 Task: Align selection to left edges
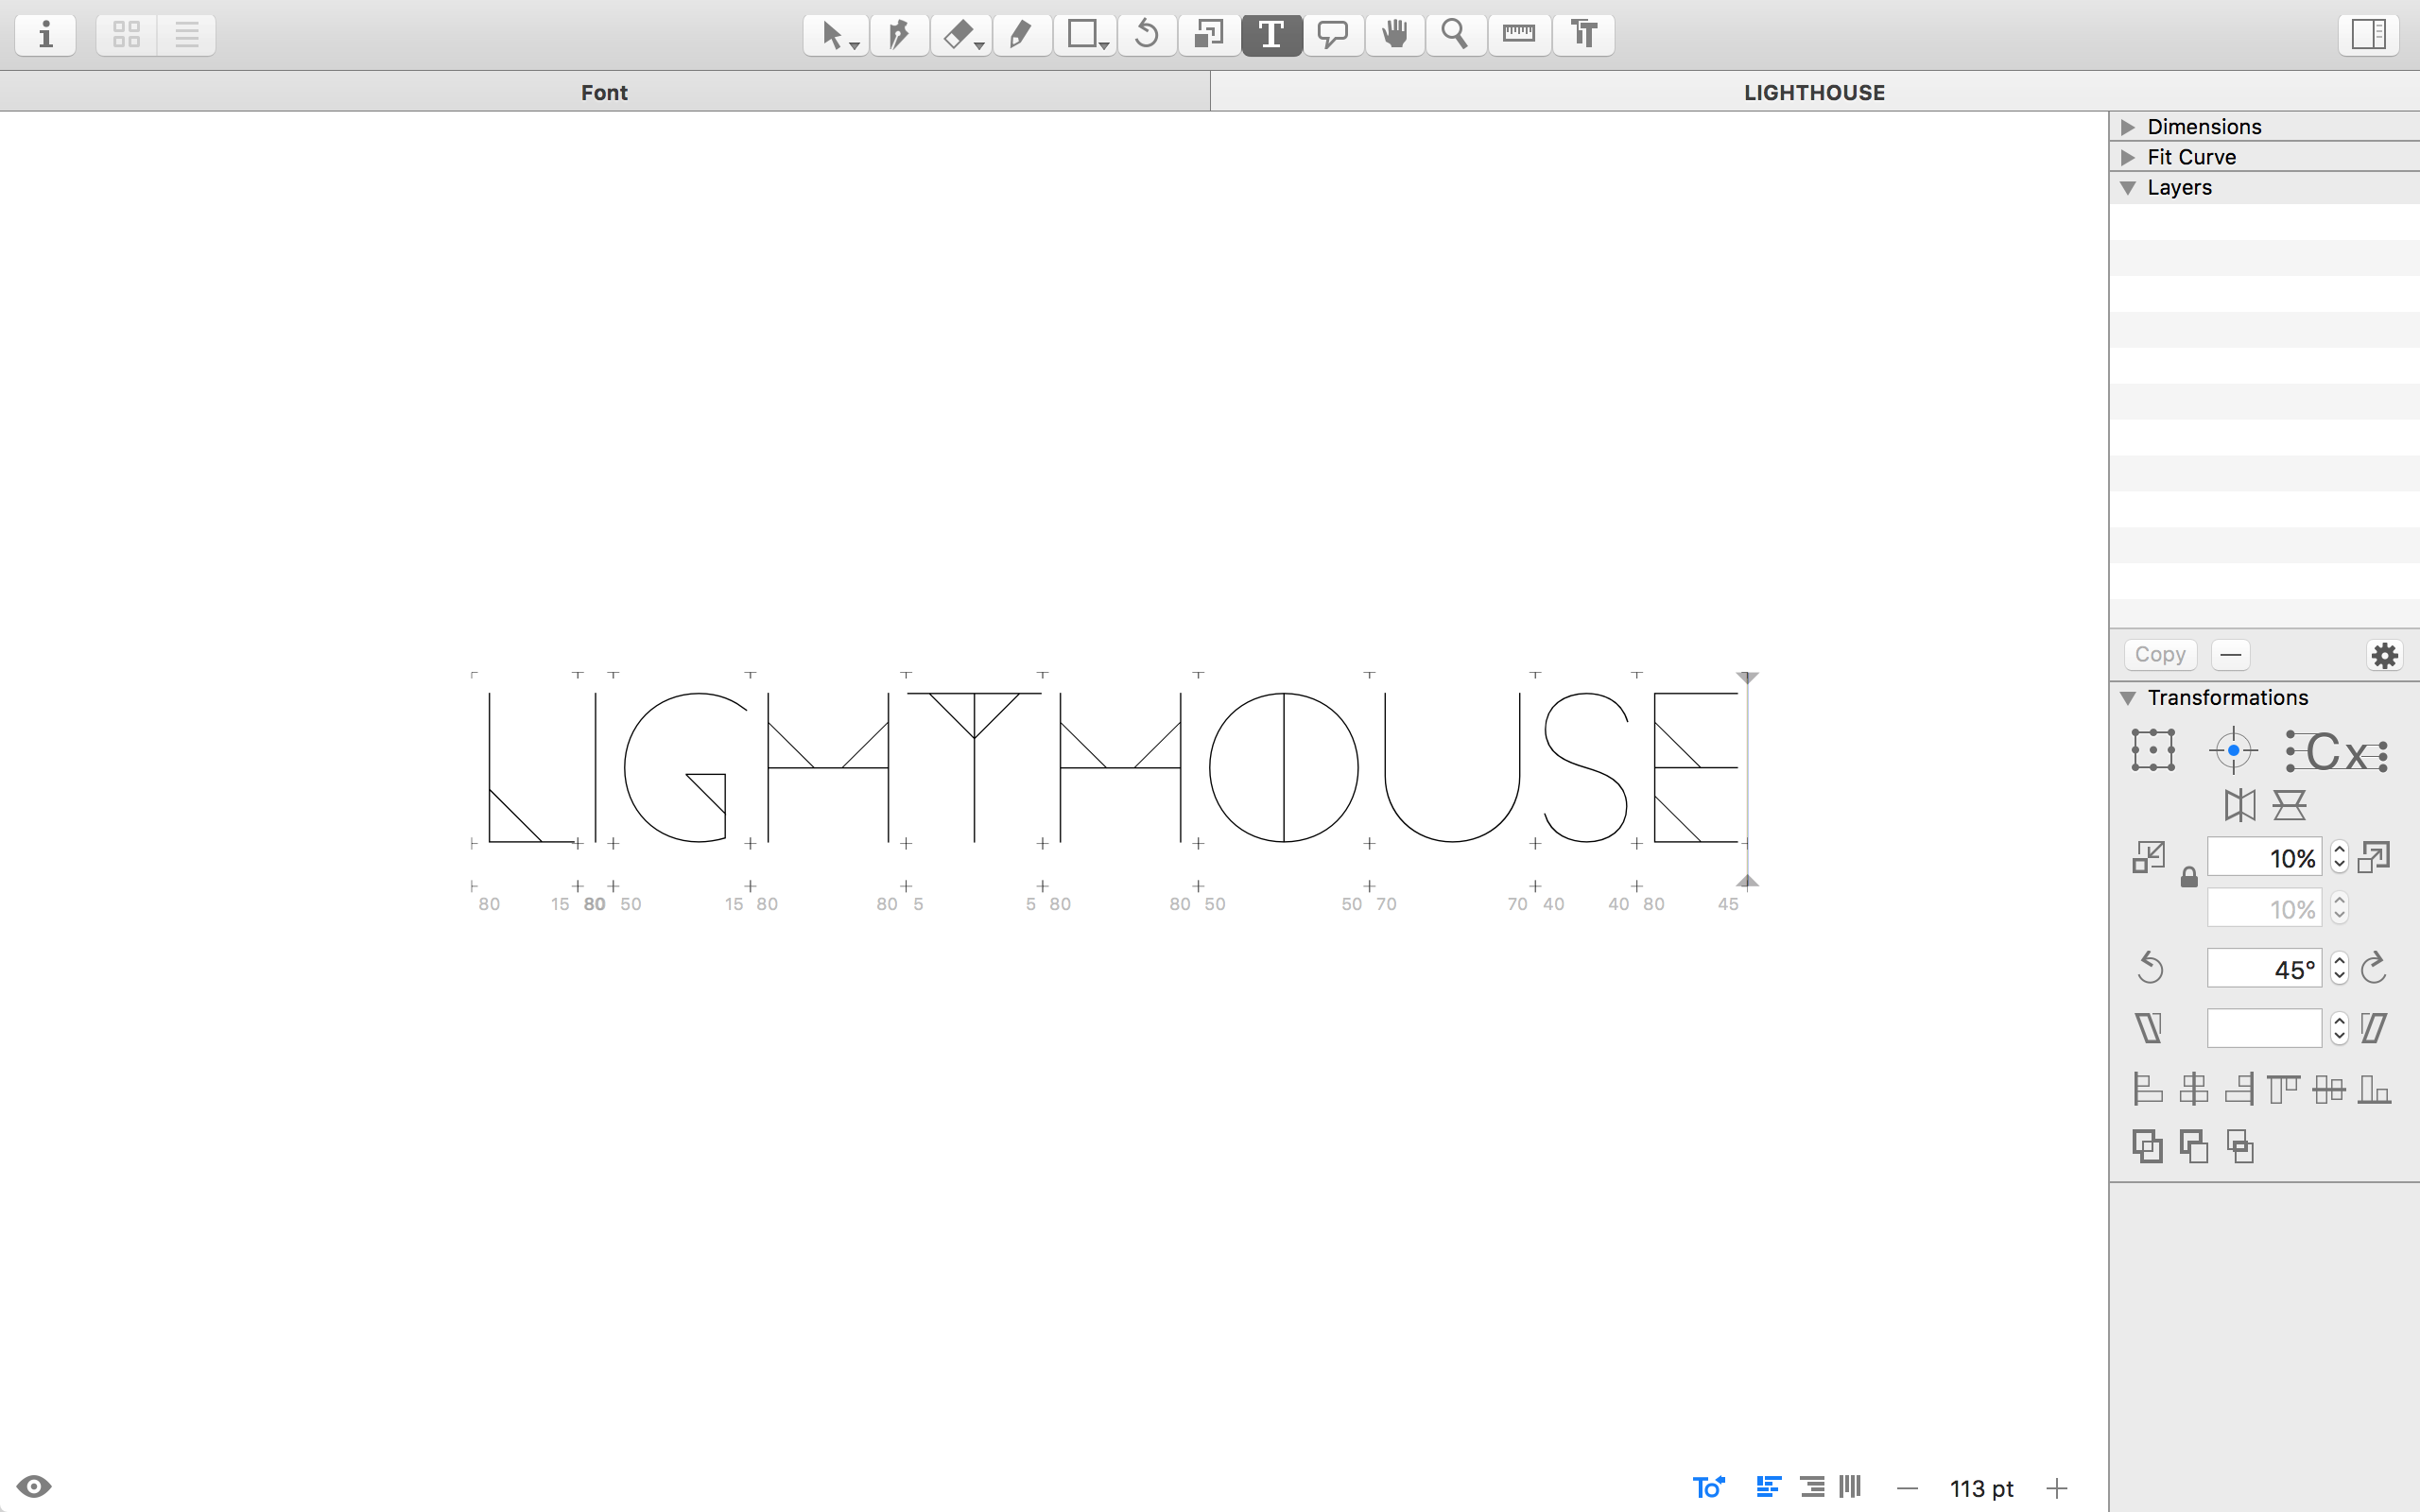pyautogui.click(x=2147, y=1089)
